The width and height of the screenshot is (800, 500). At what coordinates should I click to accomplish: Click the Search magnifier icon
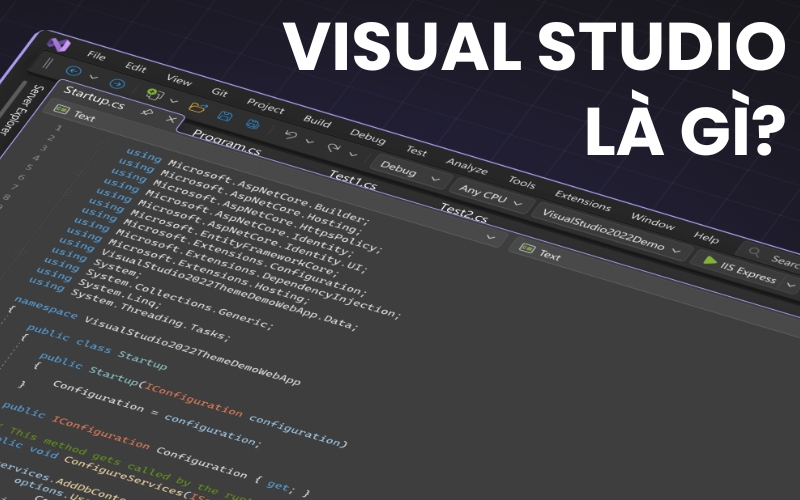[x=754, y=252]
